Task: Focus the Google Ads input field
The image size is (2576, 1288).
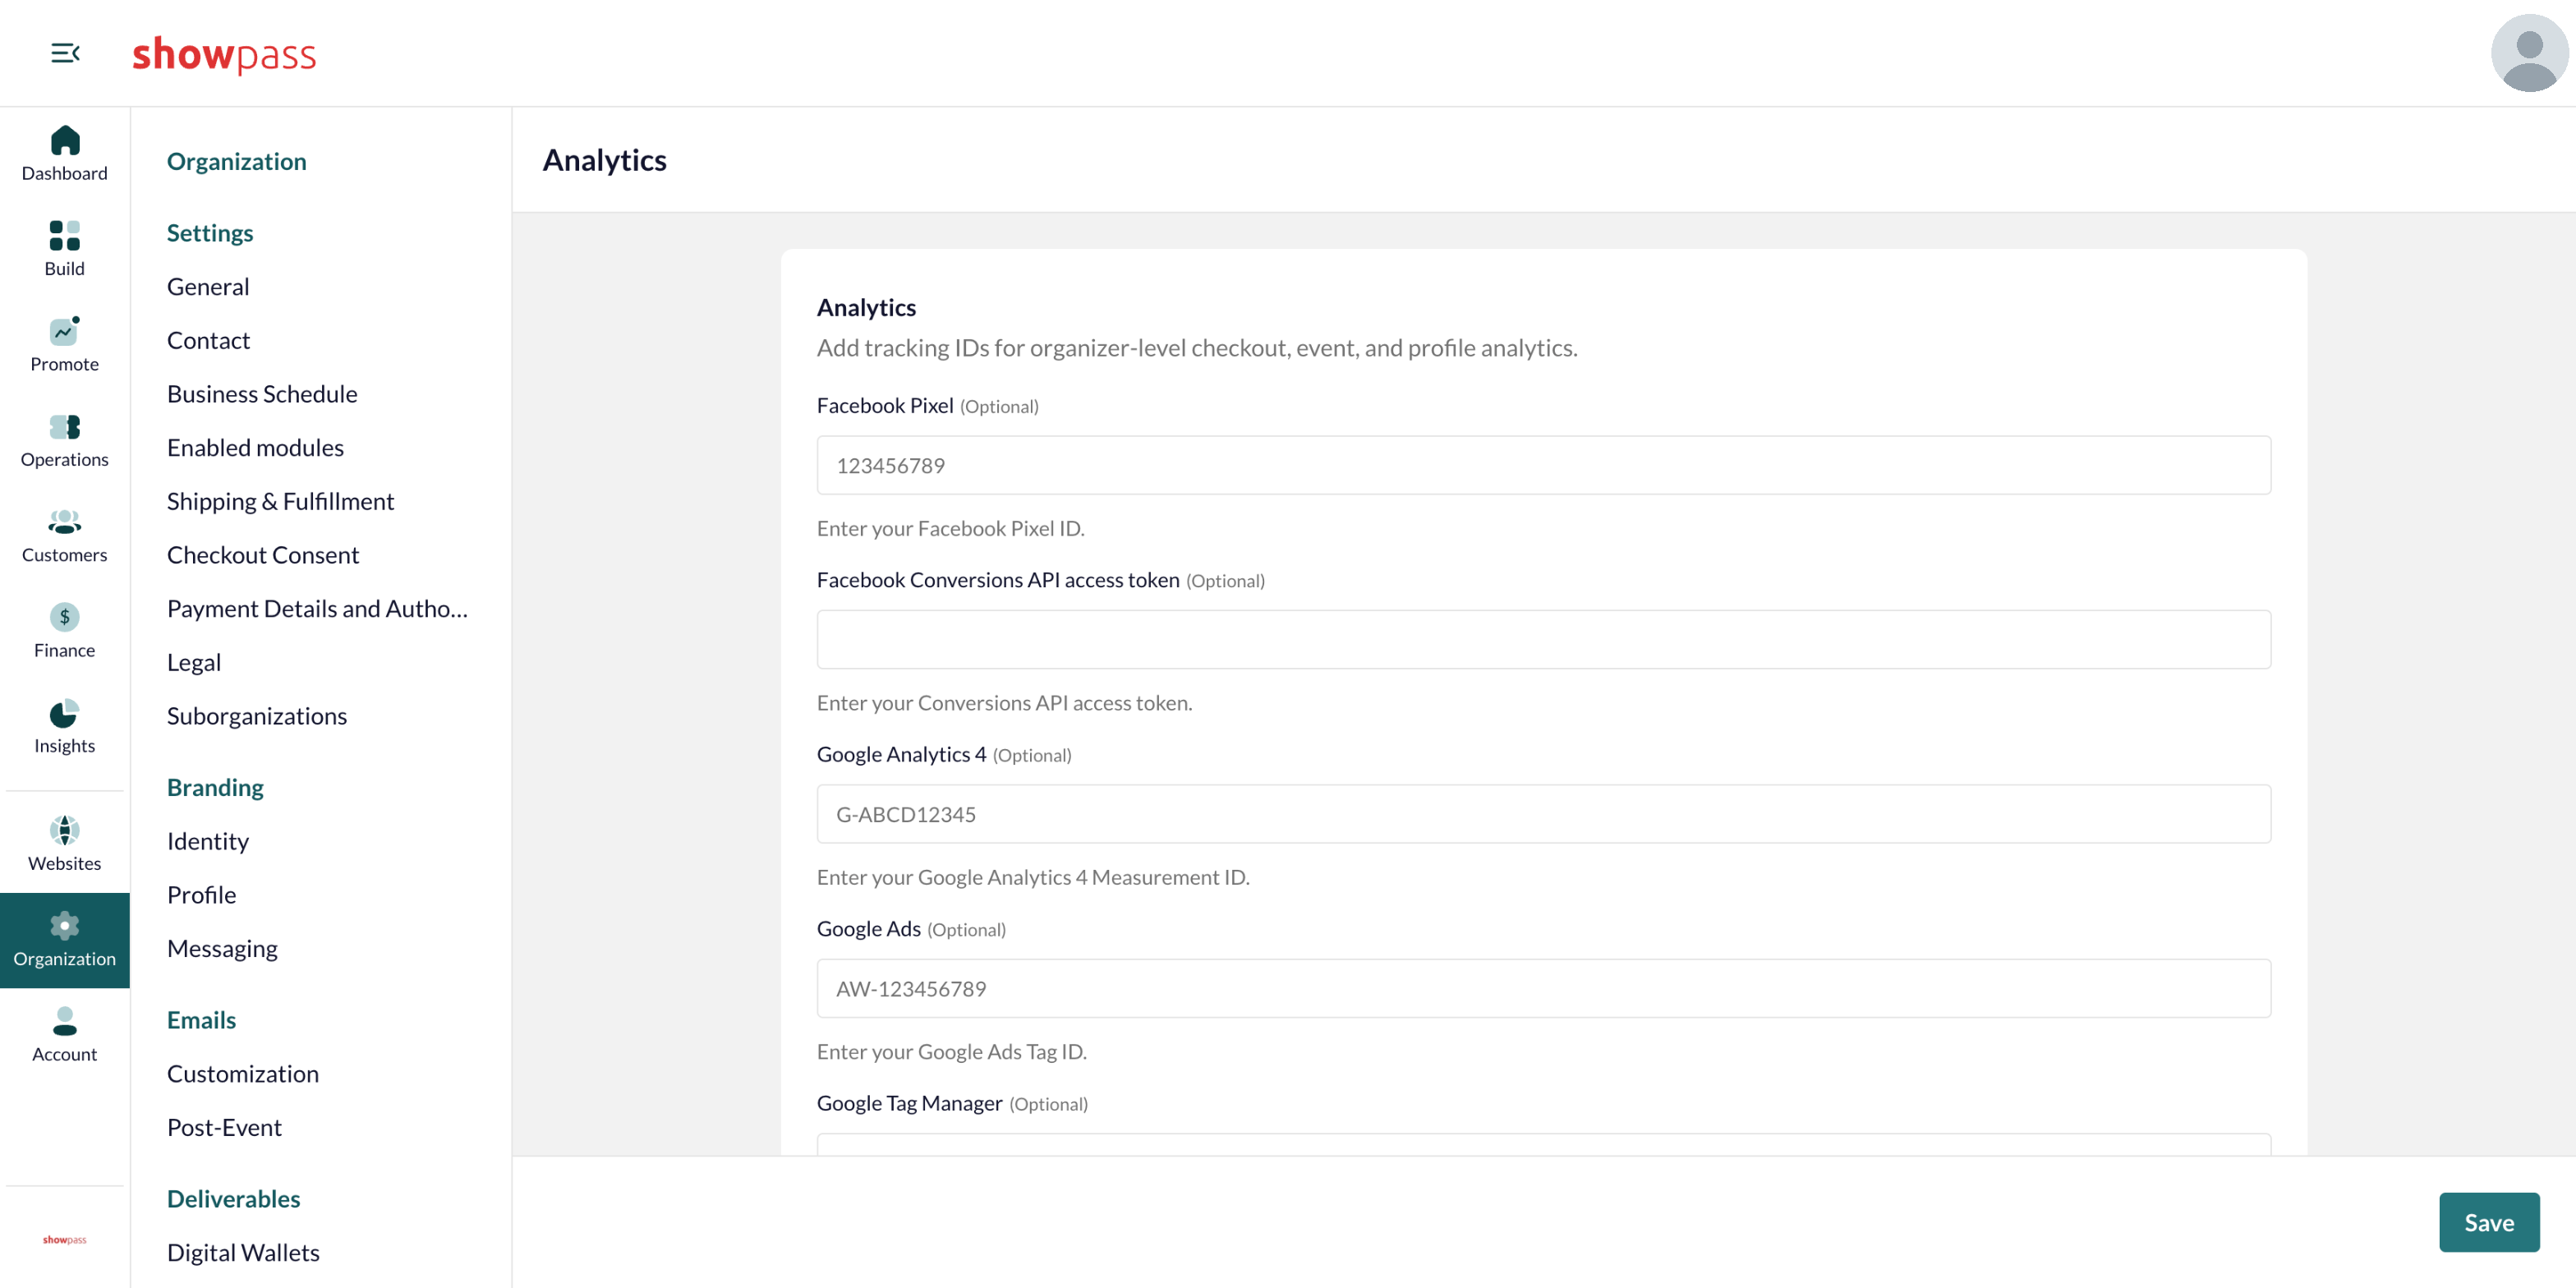Action: [1543, 988]
